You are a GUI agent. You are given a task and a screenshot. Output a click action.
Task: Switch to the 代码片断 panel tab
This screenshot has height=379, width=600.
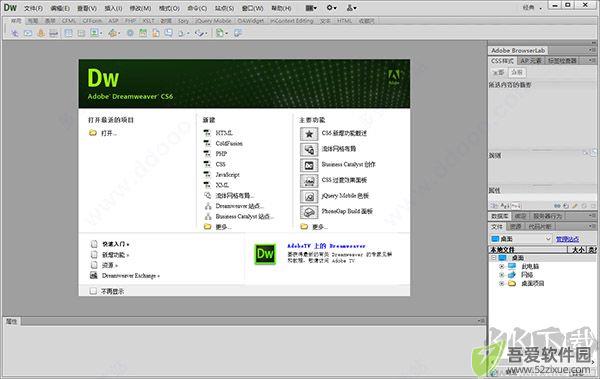[540, 227]
